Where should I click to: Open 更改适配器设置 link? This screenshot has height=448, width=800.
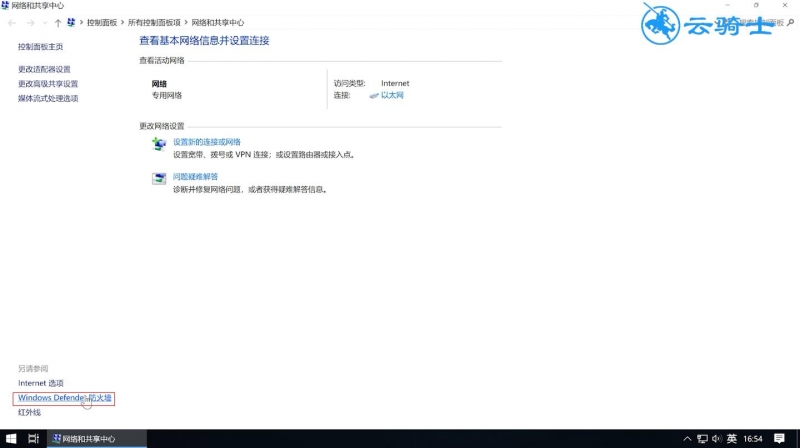(x=44, y=69)
